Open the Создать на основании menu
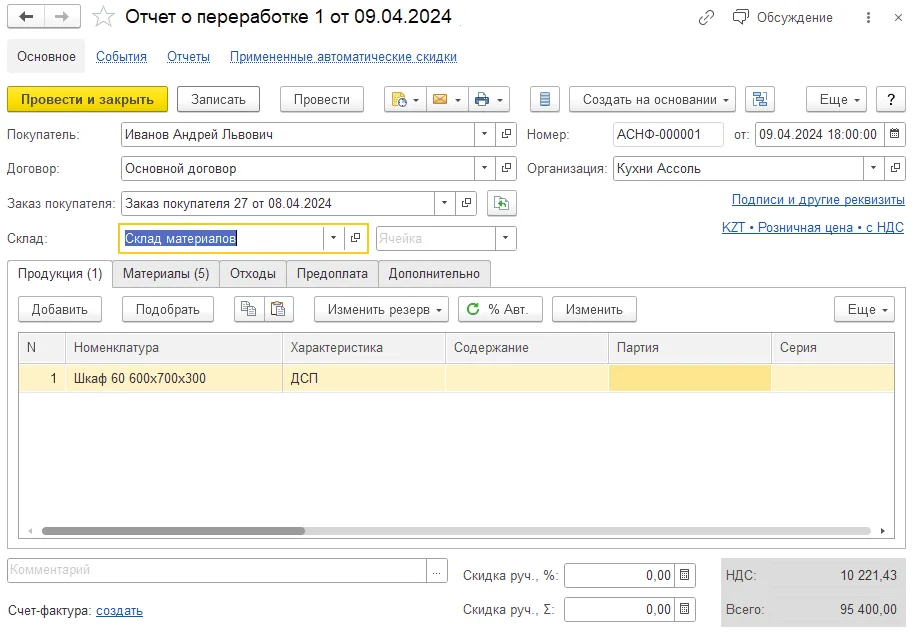Image resolution: width=918 pixels, height=633 pixels. 652,100
